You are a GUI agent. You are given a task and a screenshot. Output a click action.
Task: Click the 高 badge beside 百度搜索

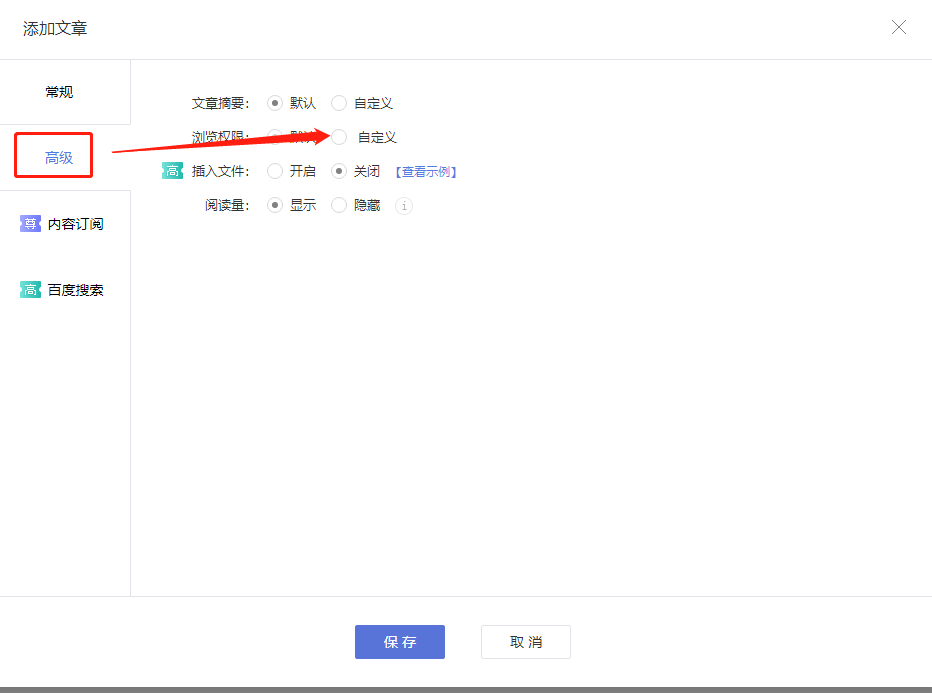point(30,290)
